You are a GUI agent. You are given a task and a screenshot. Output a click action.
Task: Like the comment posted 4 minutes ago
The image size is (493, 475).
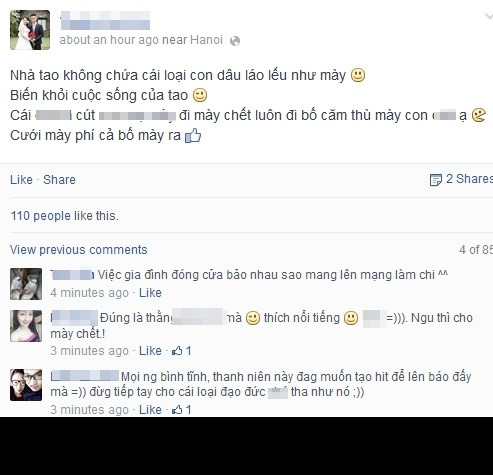pos(150,293)
